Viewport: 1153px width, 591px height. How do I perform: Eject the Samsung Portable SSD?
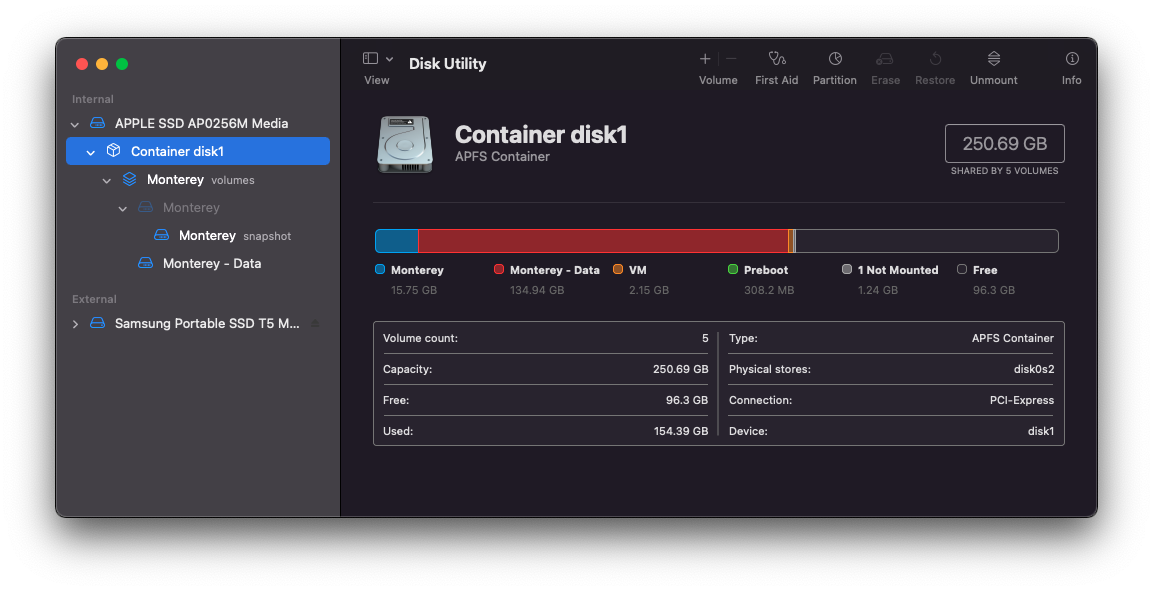[x=315, y=323]
